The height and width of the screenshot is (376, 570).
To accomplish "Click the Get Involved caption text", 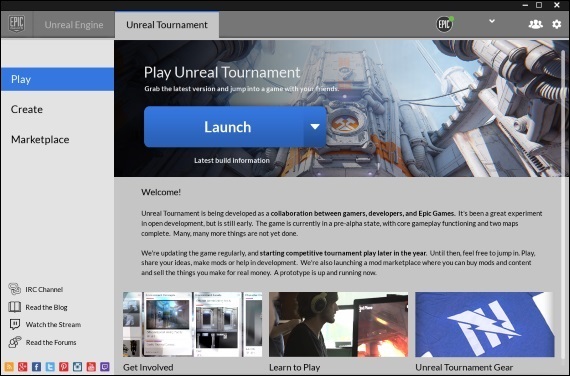I will (x=148, y=367).
